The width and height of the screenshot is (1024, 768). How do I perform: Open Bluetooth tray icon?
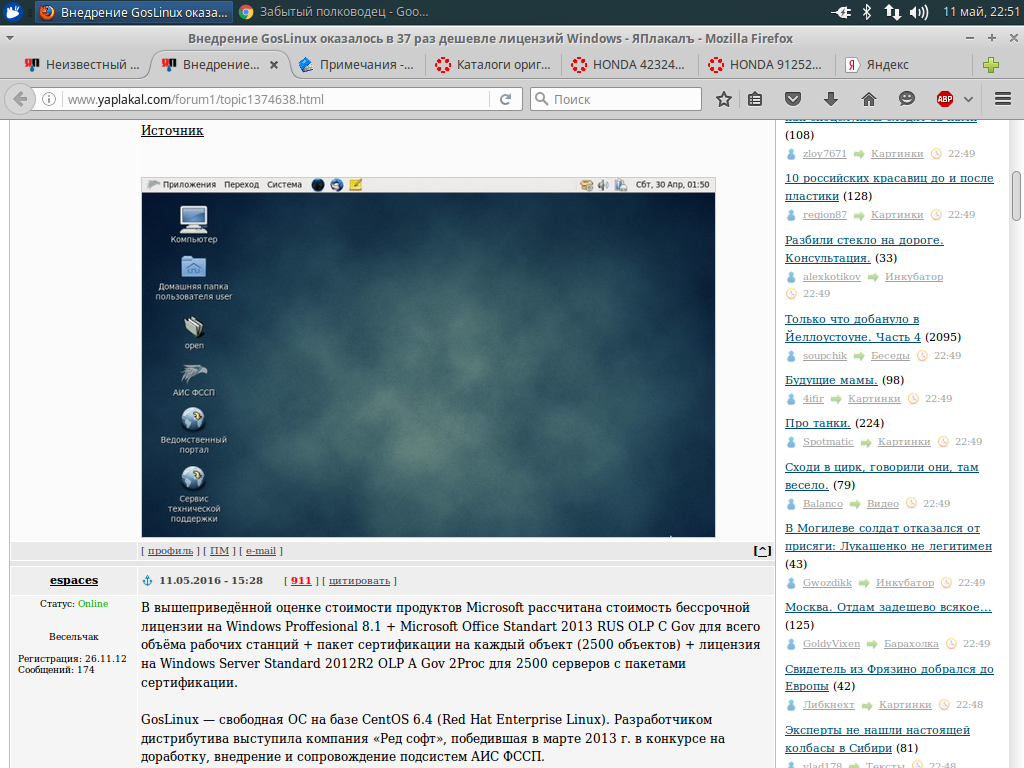click(x=867, y=12)
